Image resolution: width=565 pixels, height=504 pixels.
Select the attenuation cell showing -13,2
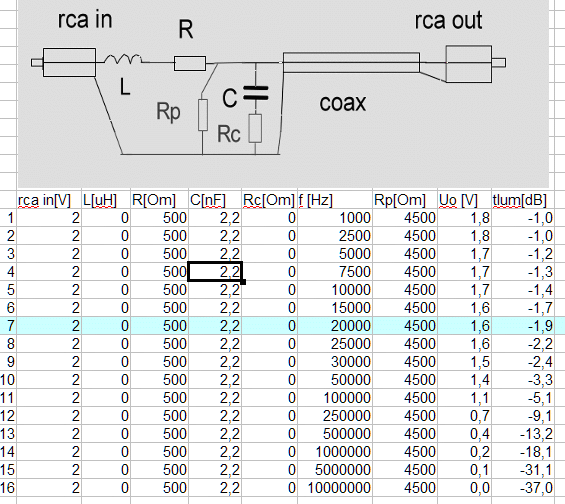523,434
